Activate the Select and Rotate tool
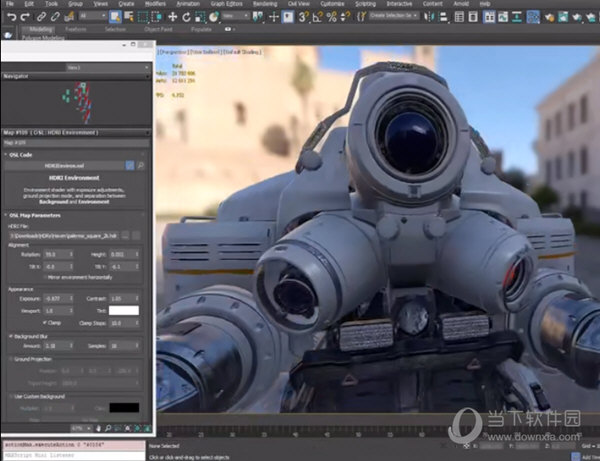The image size is (600, 461). [x=186, y=17]
